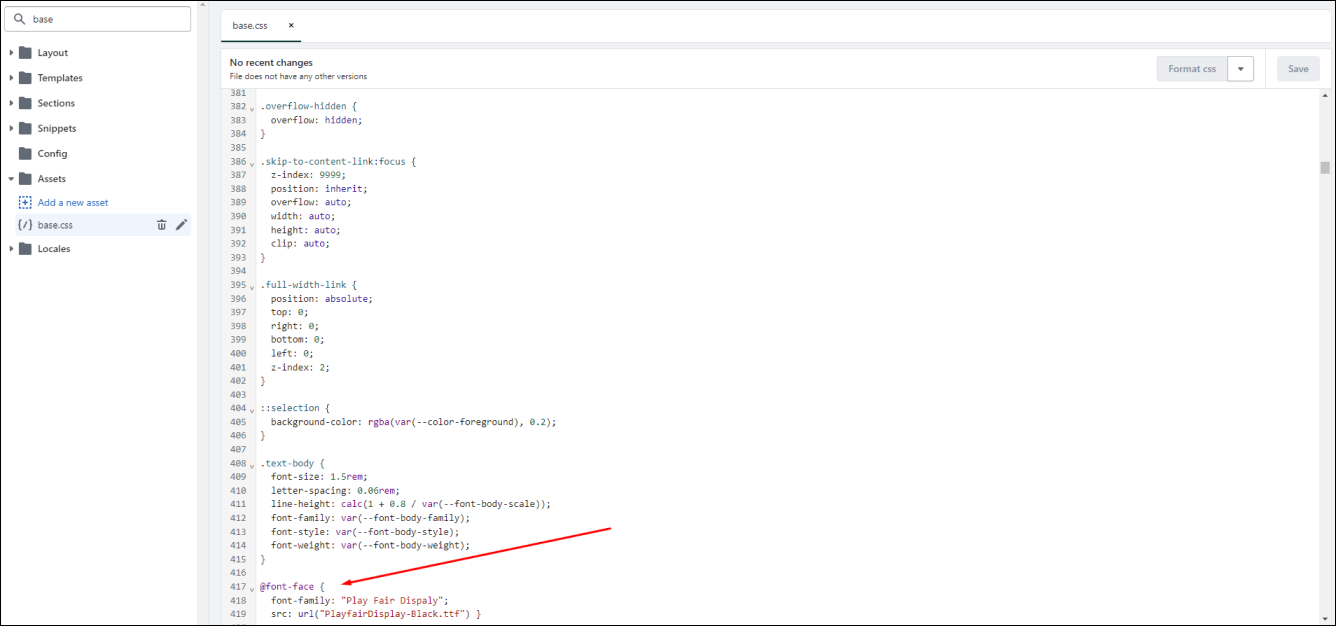Viewport: 1336px width, 626px height.
Task: Select base.css in the Assets list
Action: (x=55, y=225)
